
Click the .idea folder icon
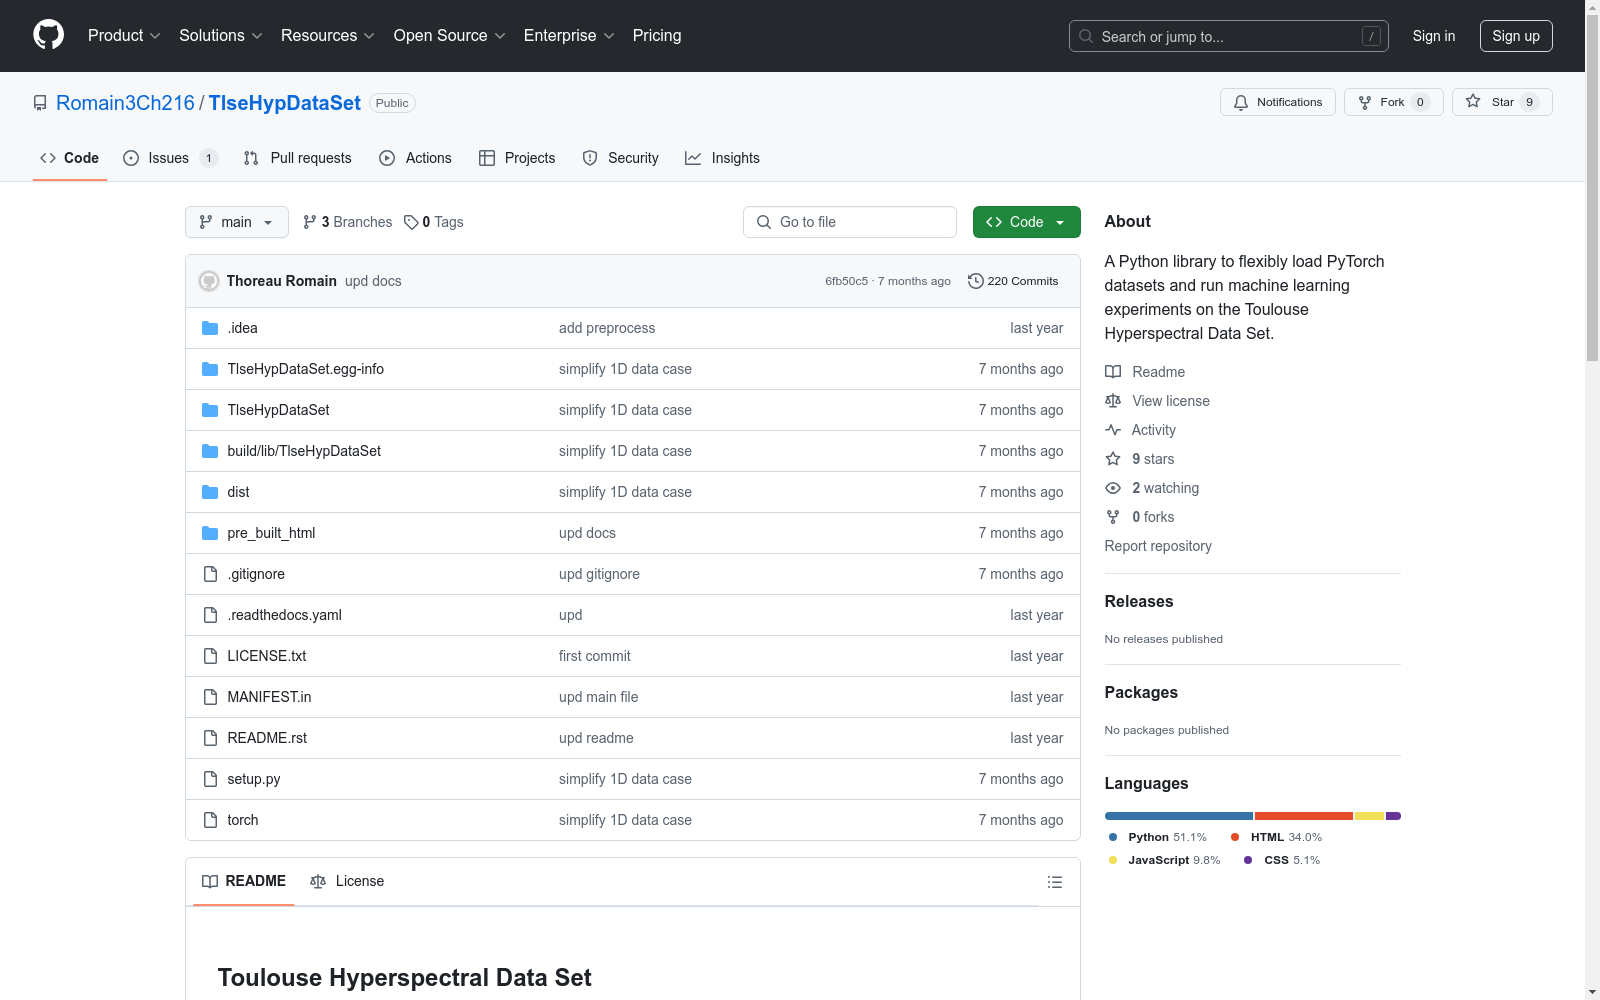coord(210,328)
